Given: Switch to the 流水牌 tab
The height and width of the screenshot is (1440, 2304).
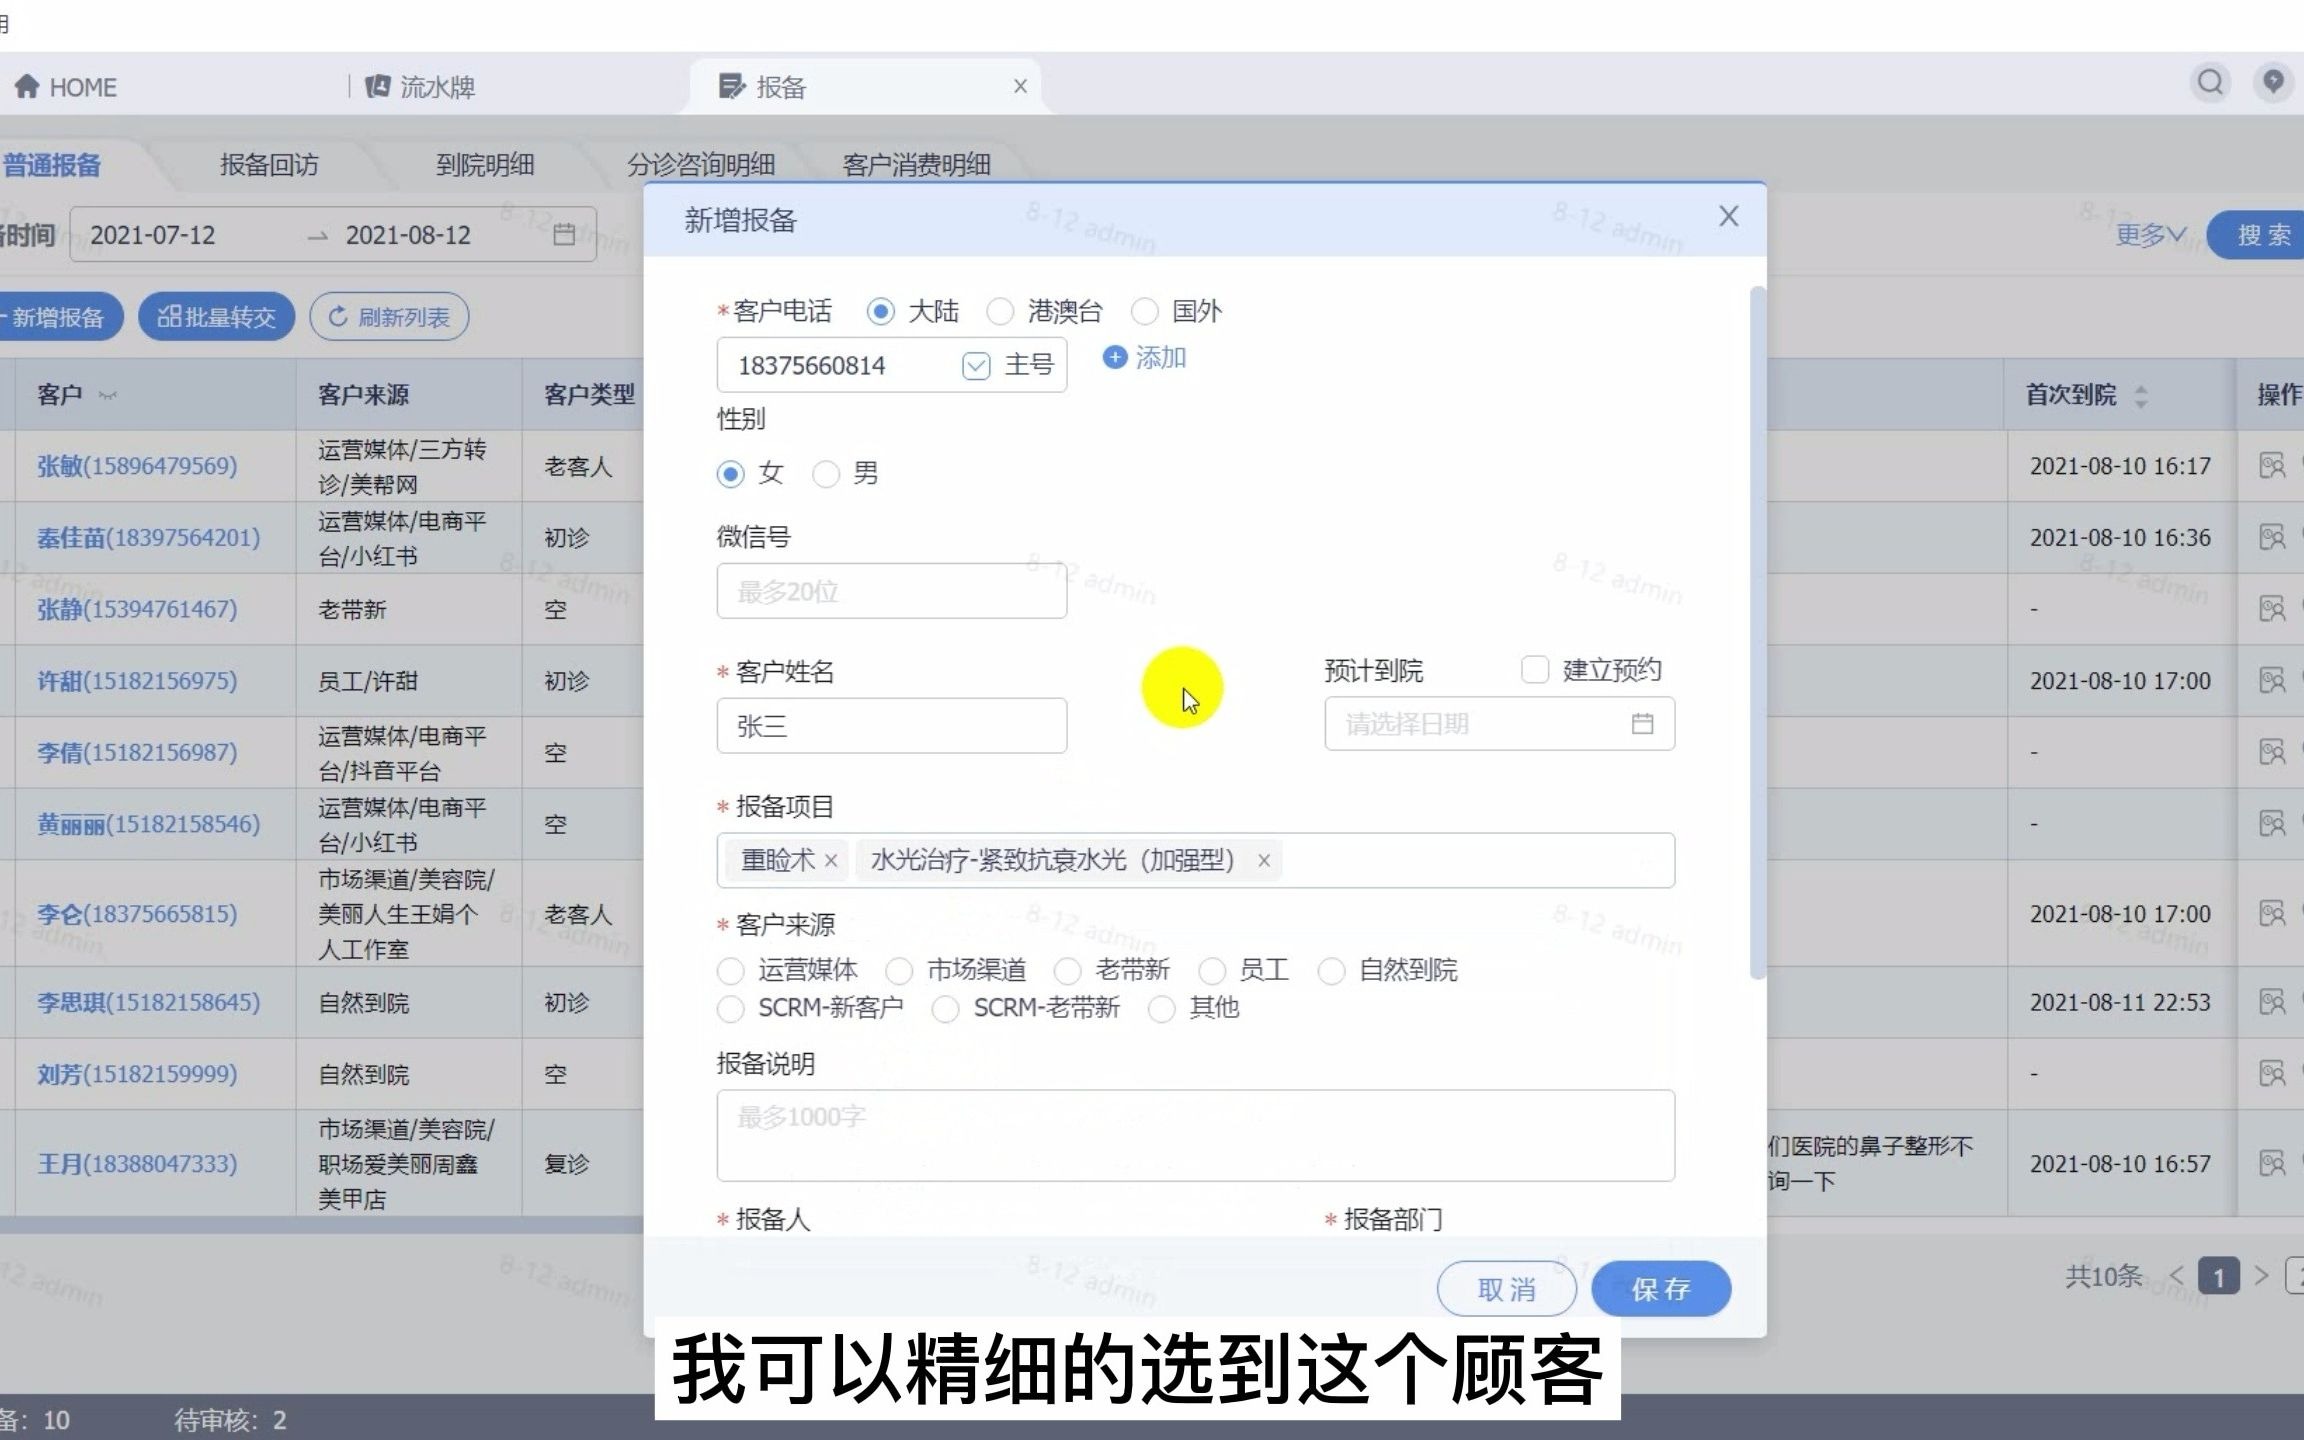Looking at the screenshot, I should pos(420,87).
